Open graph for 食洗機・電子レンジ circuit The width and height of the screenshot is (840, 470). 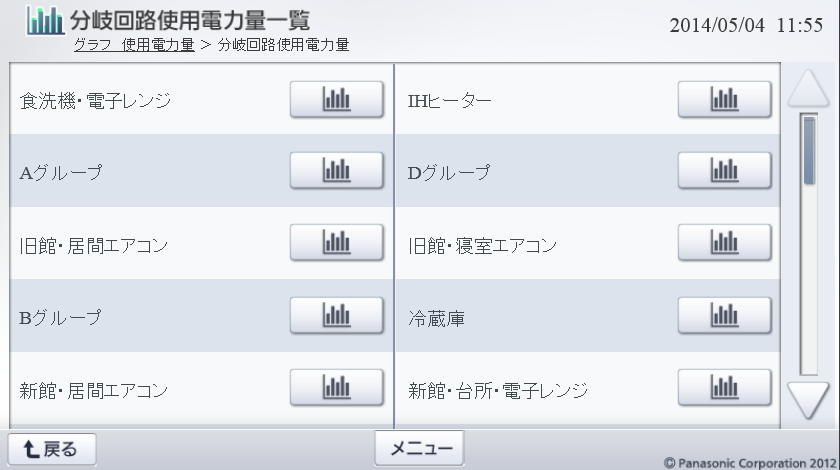[337, 99]
